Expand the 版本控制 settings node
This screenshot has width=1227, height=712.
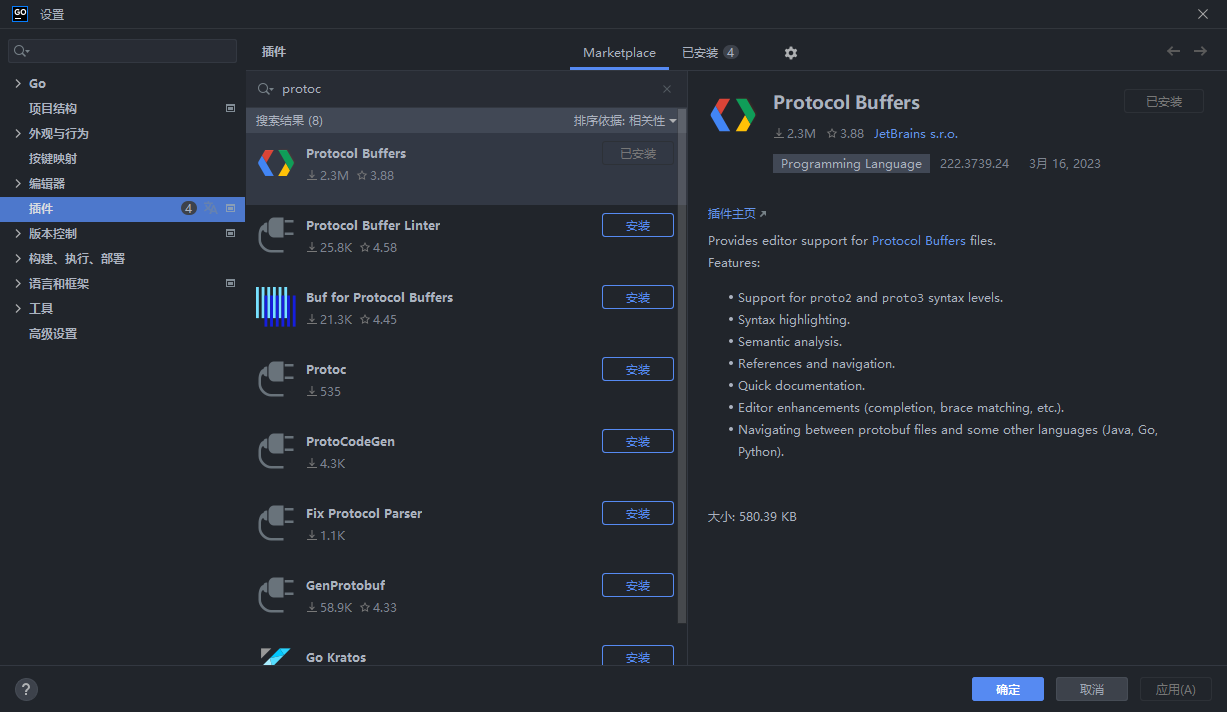(x=18, y=233)
